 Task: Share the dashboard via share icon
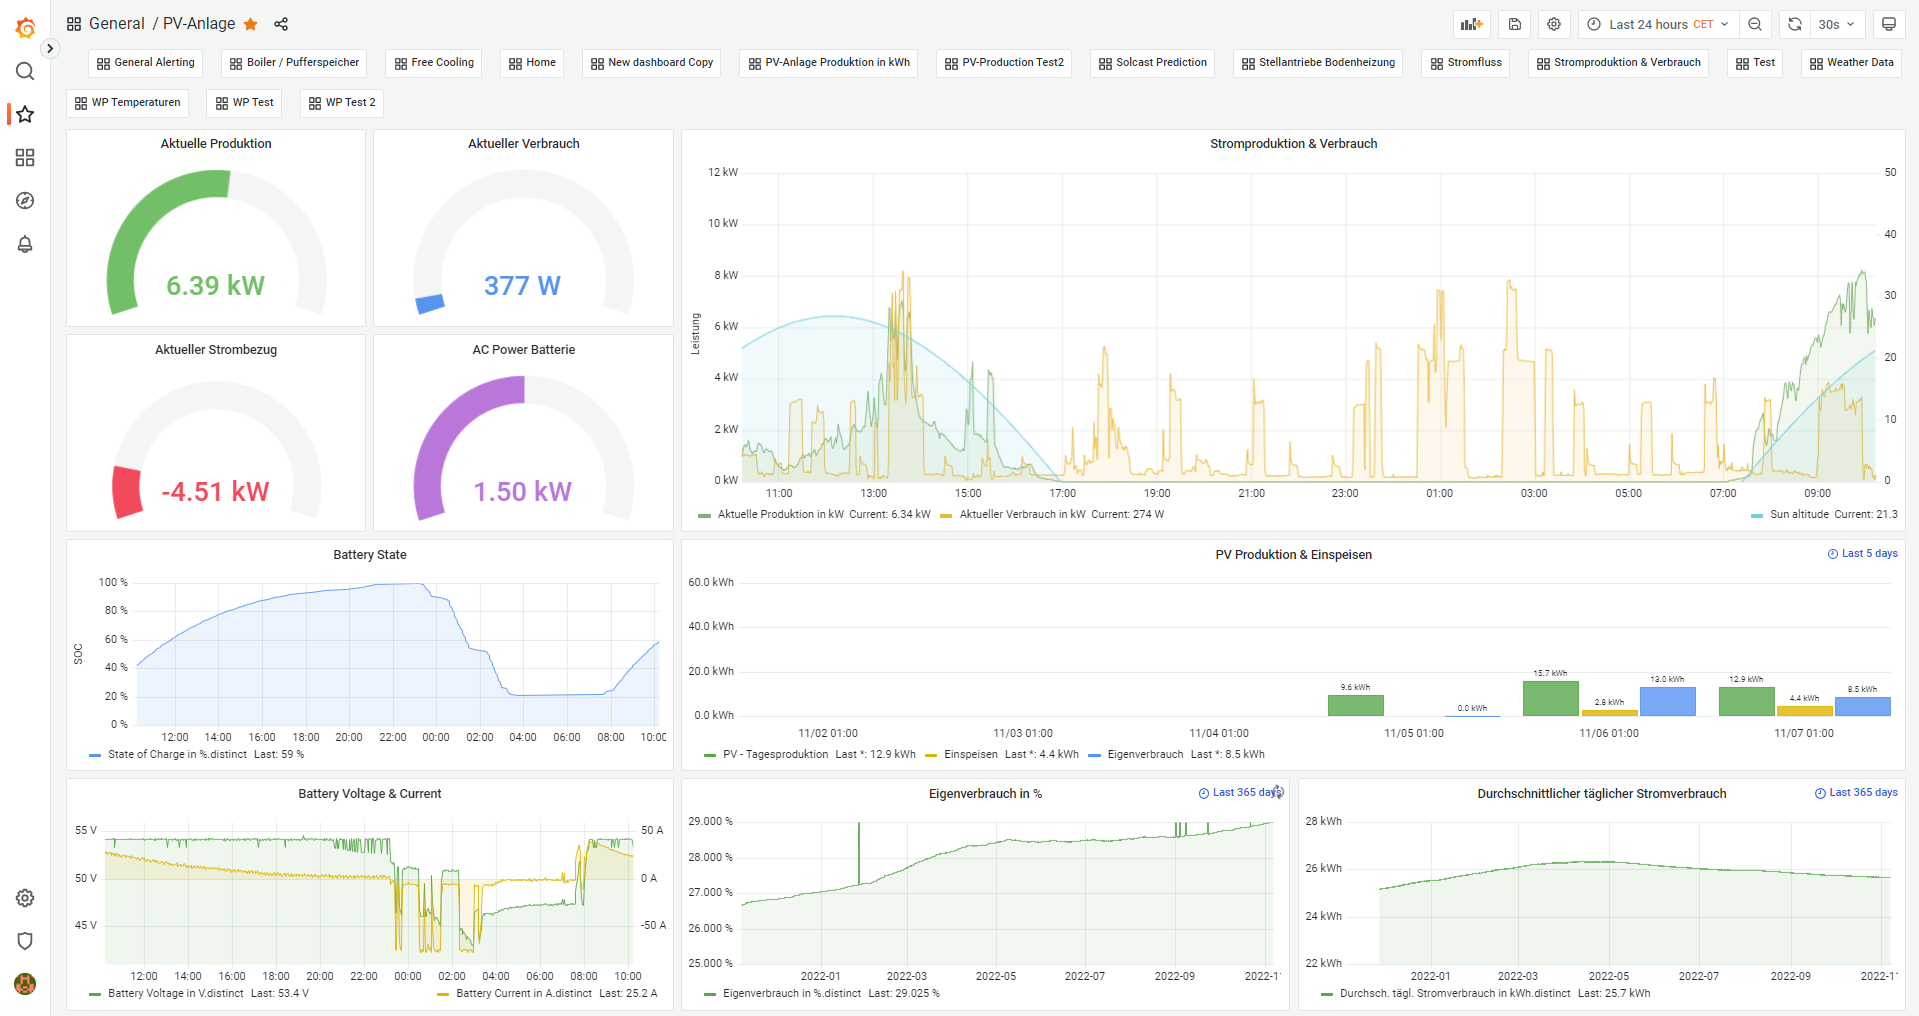(x=281, y=24)
